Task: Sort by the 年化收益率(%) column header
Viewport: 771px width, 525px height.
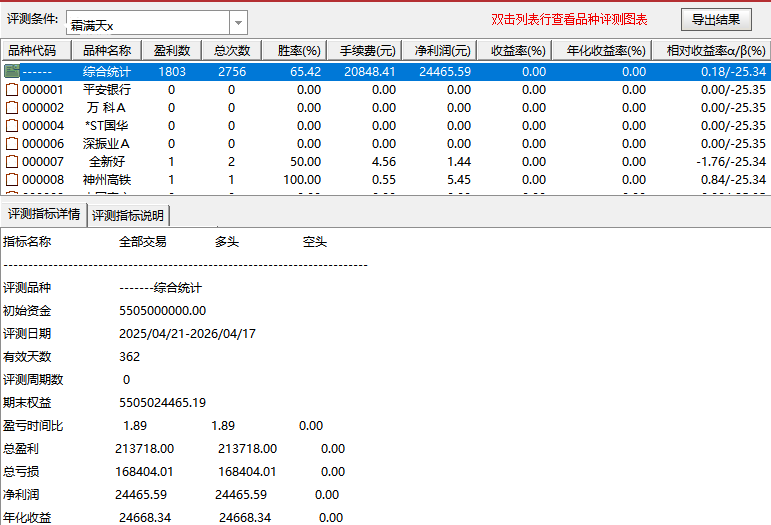Action: coord(602,50)
